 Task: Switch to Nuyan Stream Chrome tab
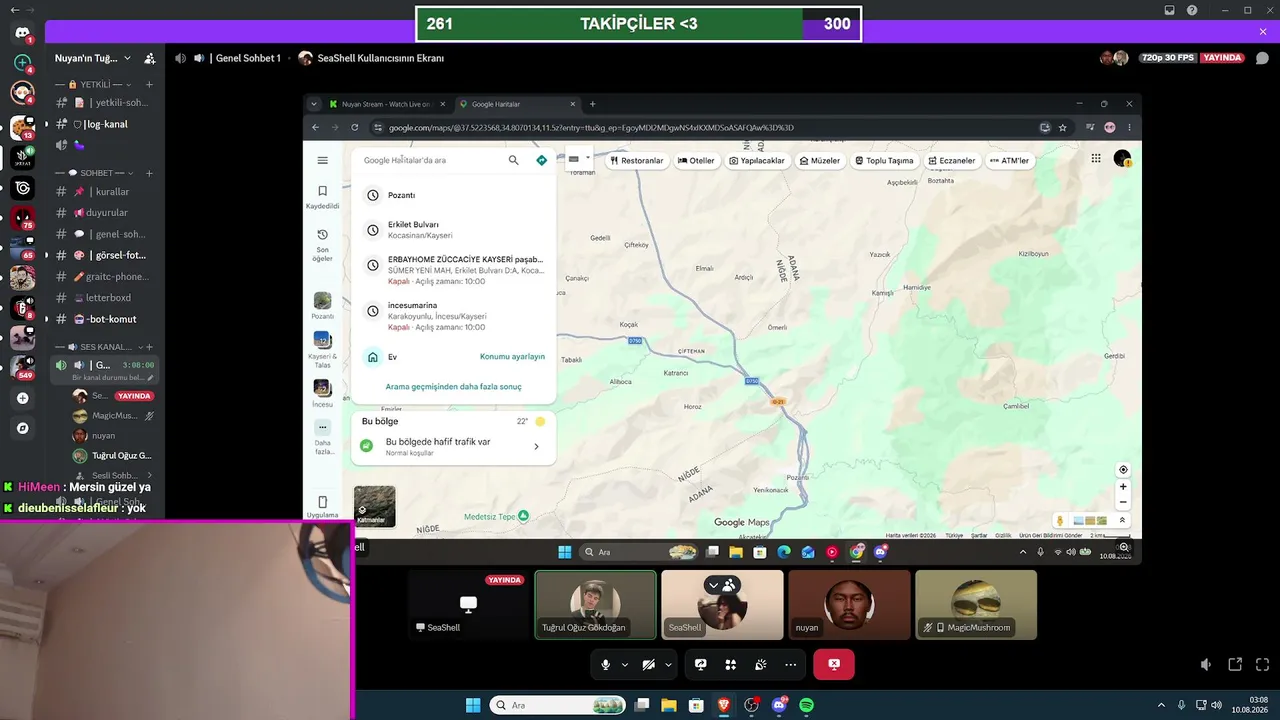tap(388, 104)
